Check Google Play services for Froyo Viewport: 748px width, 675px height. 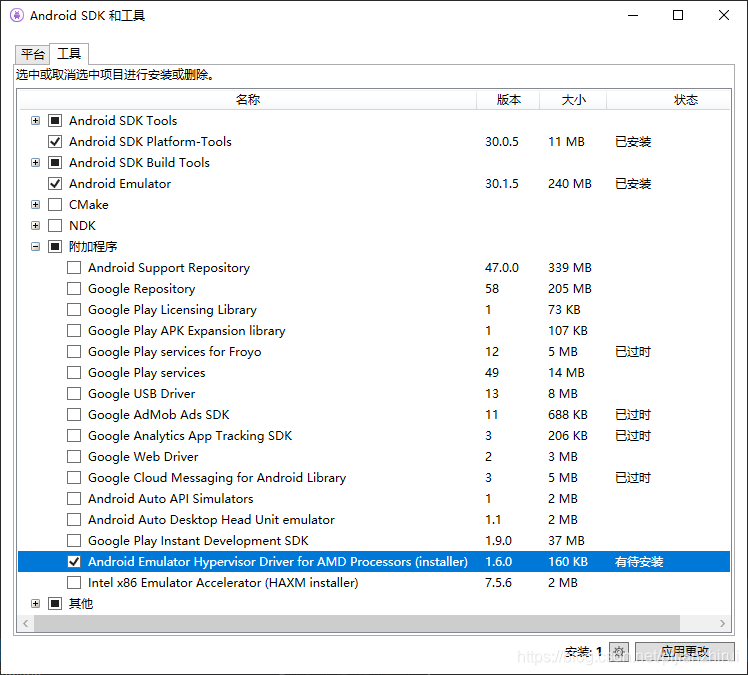tap(74, 352)
